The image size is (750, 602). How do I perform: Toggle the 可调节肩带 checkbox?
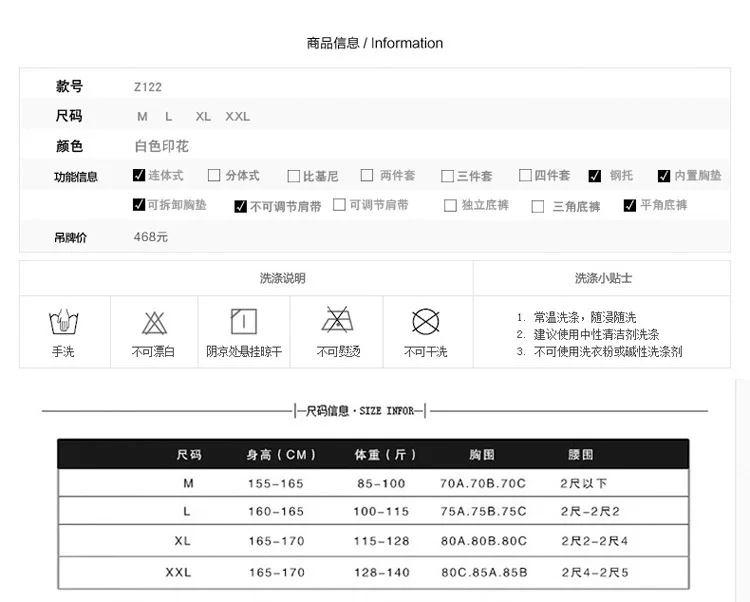coord(339,205)
